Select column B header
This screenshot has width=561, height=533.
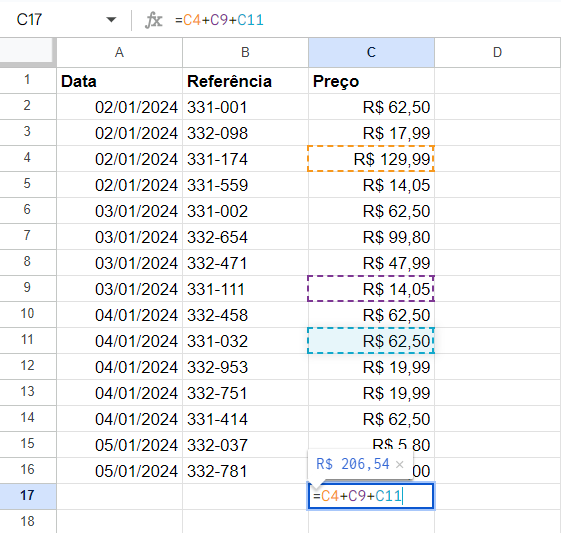(x=245, y=53)
